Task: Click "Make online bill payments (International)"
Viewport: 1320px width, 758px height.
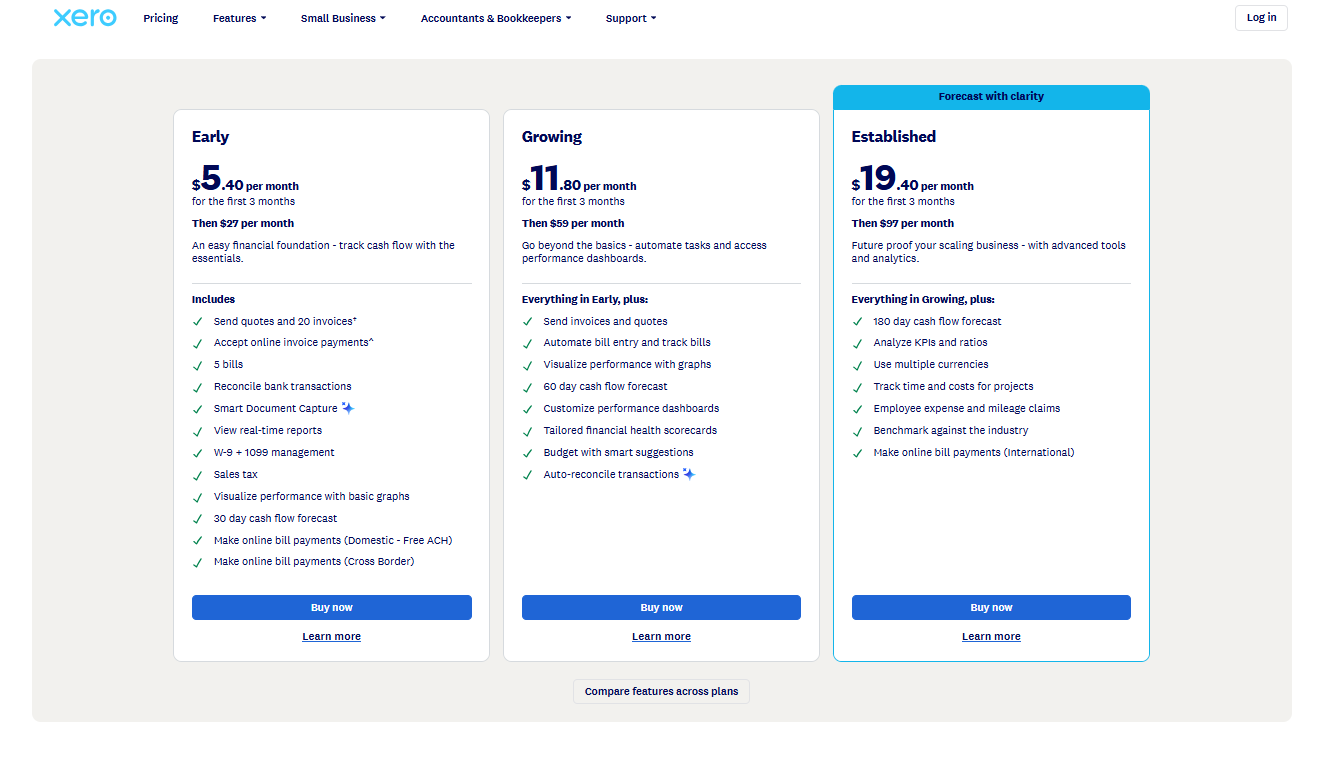Action: click(x=974, y=452)
